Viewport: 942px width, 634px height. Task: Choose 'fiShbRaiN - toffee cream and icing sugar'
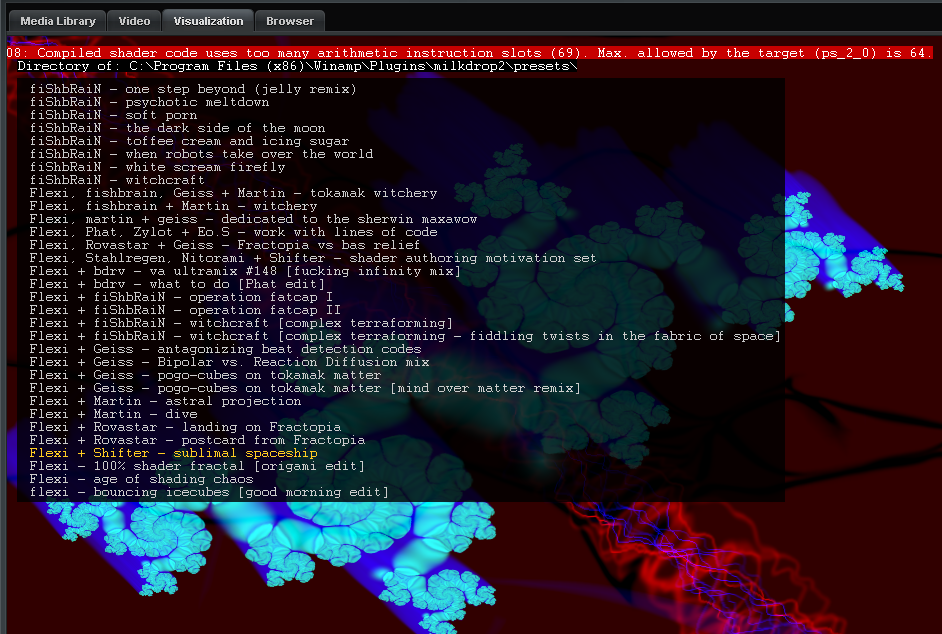click(189, 141)
